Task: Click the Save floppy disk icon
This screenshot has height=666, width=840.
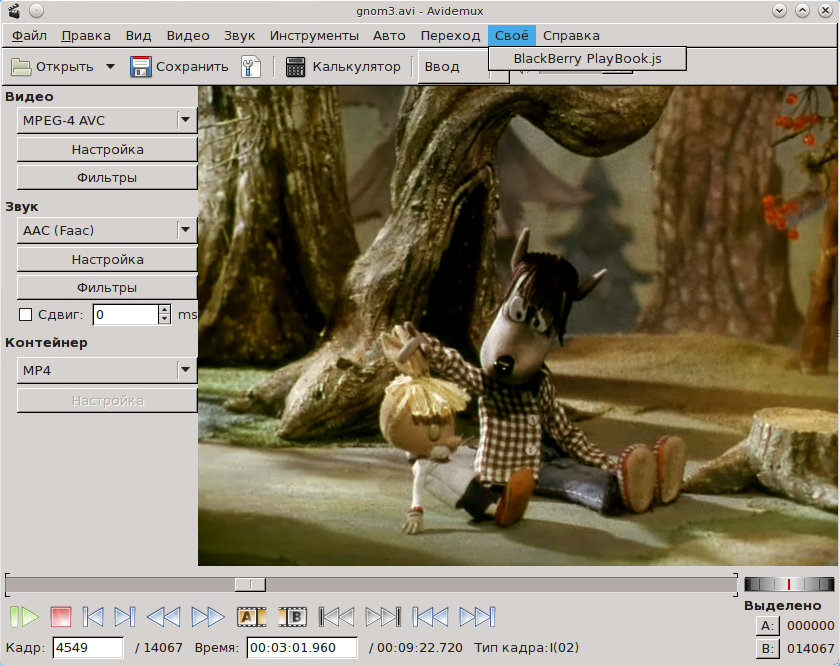Action: coord(141,67)
